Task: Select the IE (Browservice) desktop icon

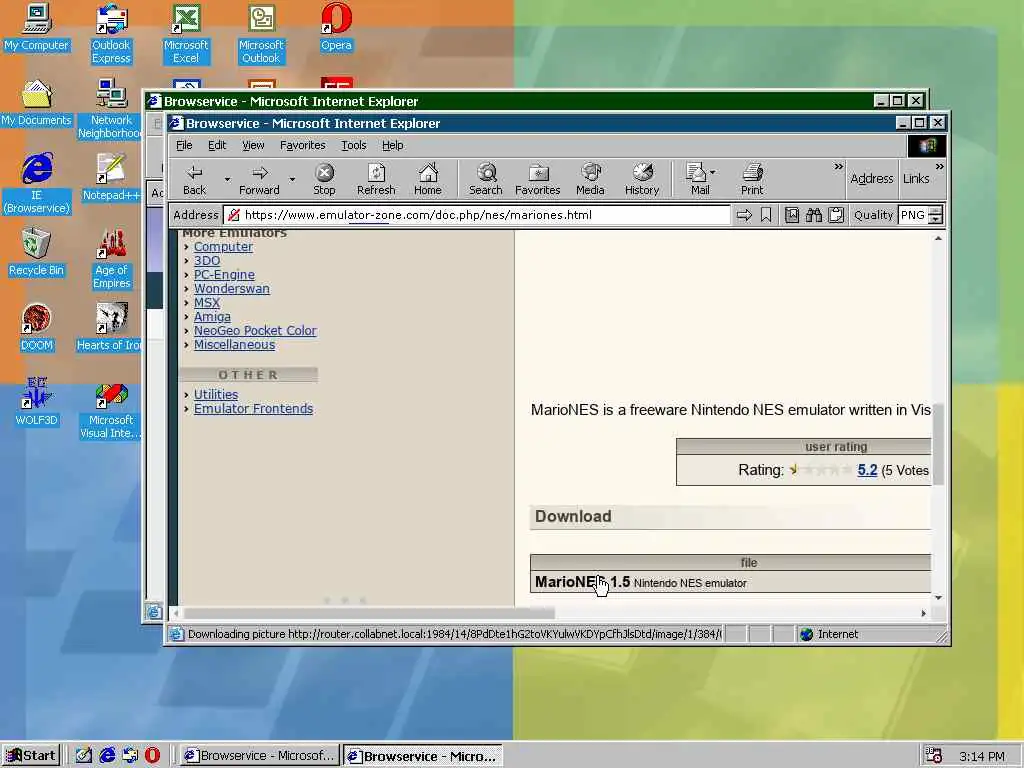Action: [x=37, y=184]
